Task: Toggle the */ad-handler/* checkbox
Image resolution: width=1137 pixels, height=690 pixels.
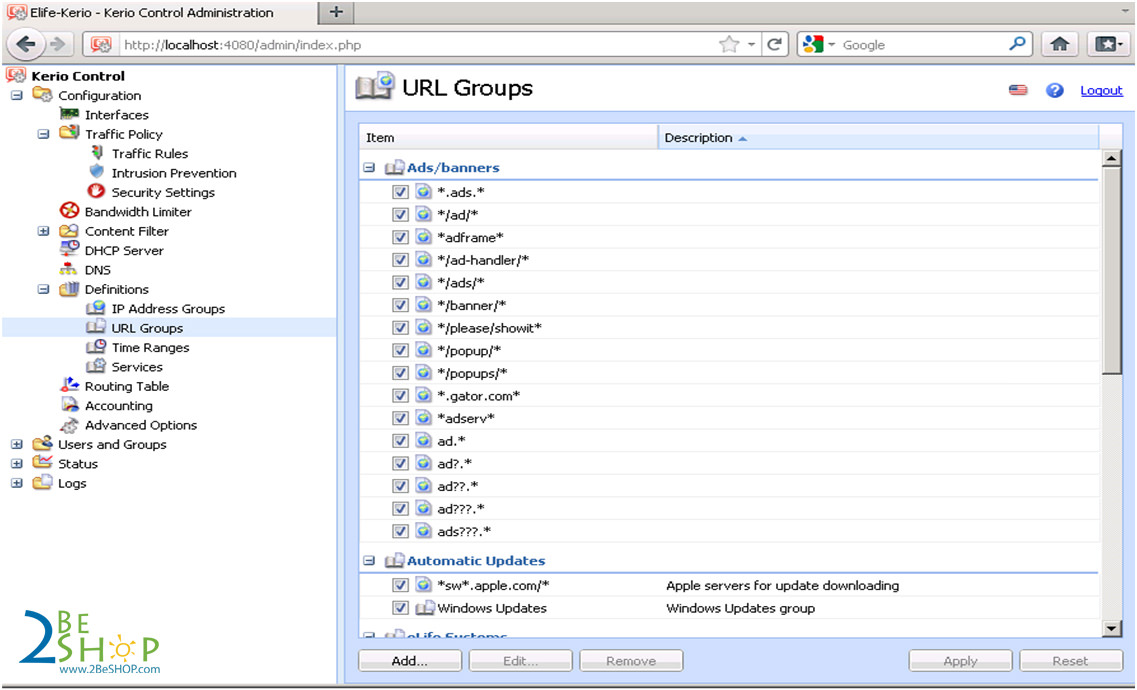Action: pyautogui.click(x=400, y=259)
